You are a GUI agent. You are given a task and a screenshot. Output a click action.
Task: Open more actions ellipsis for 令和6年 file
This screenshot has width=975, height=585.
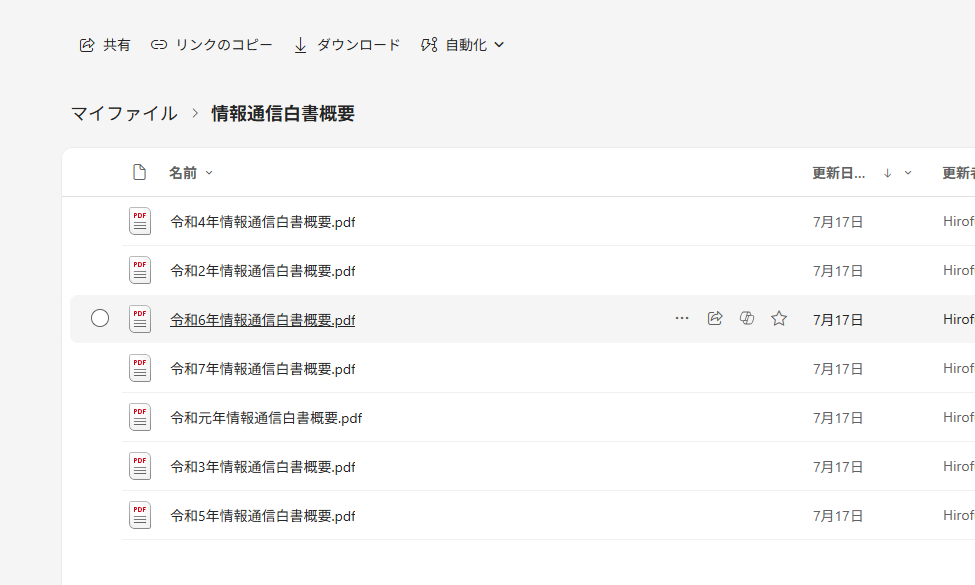(682, 319)
